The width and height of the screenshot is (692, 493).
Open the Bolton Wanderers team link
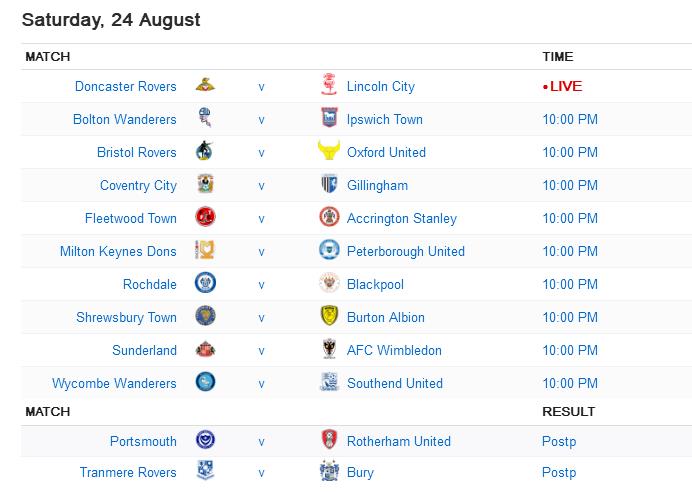click(125, 119)
